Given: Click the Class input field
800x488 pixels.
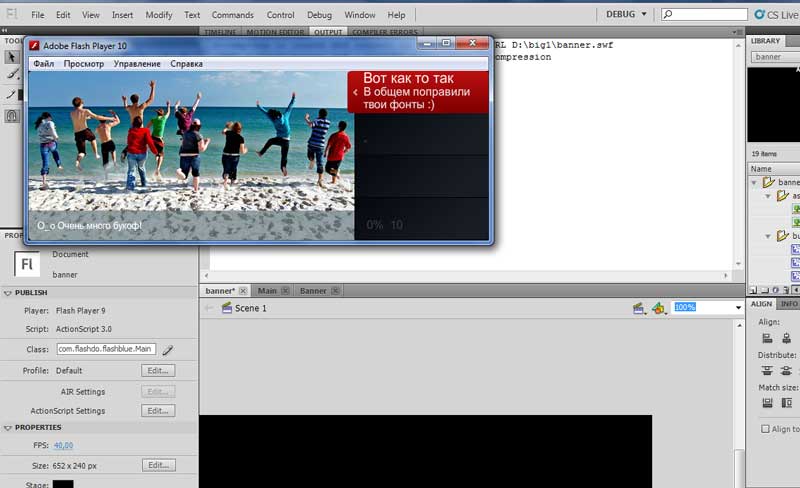Looking at the screenshot, I should [106, 349].
